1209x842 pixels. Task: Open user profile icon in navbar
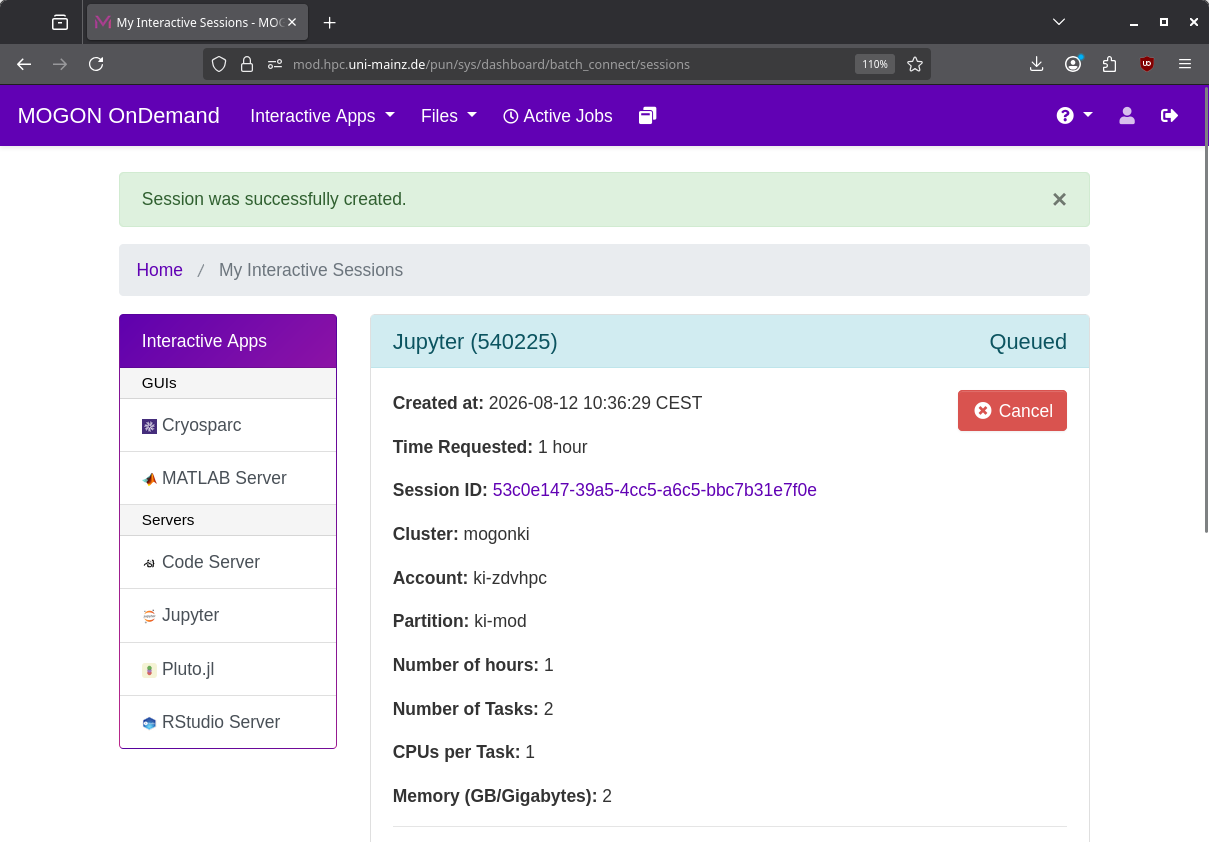(1127, 116)
